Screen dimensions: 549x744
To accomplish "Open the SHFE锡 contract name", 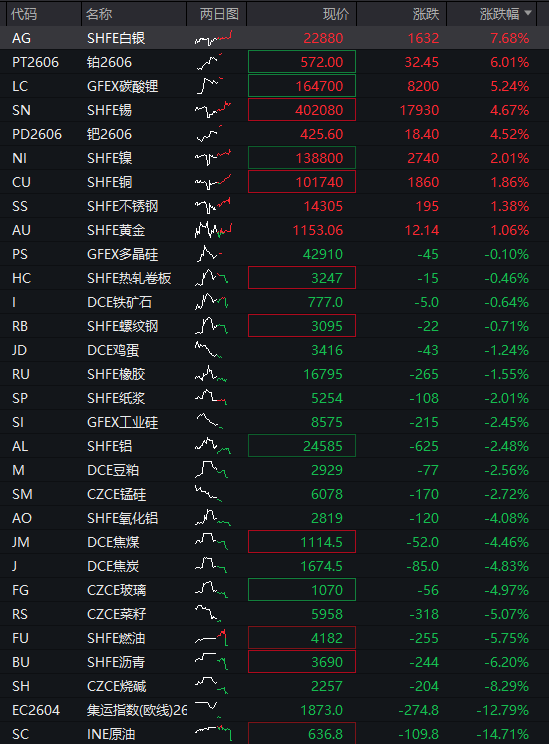I will pos(110,110).
